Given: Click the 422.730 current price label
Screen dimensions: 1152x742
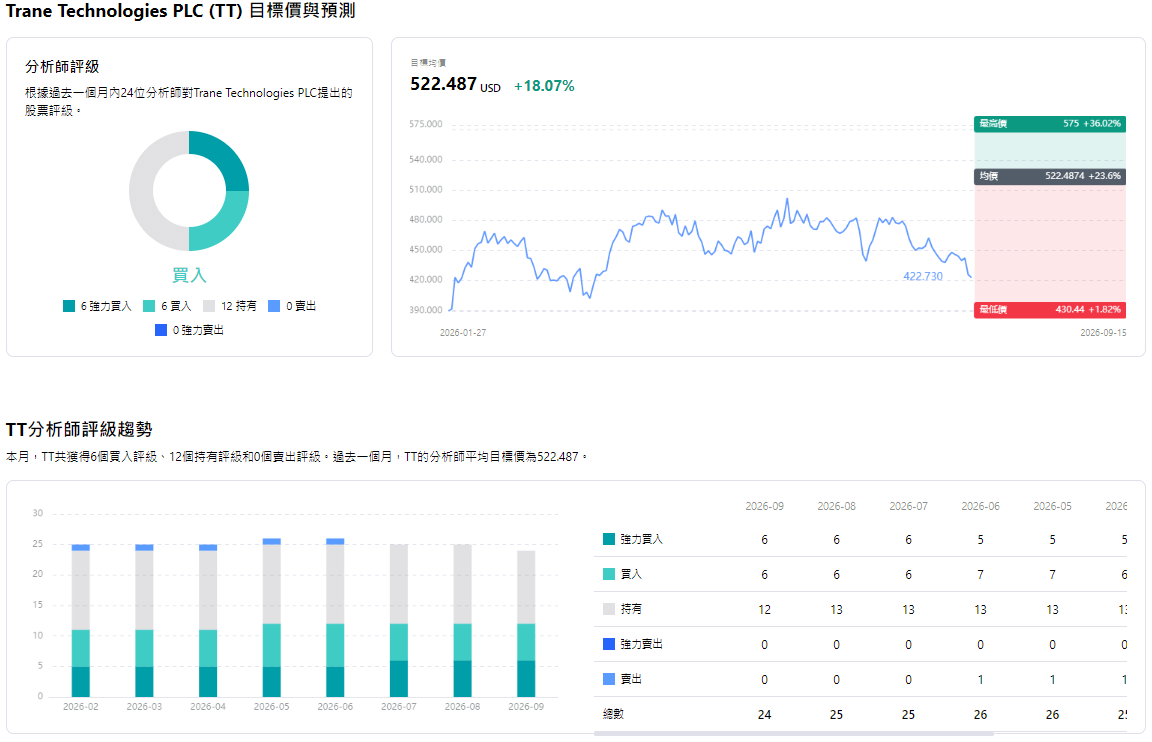Looking at the screenshot, I should [x=923, y=277].
